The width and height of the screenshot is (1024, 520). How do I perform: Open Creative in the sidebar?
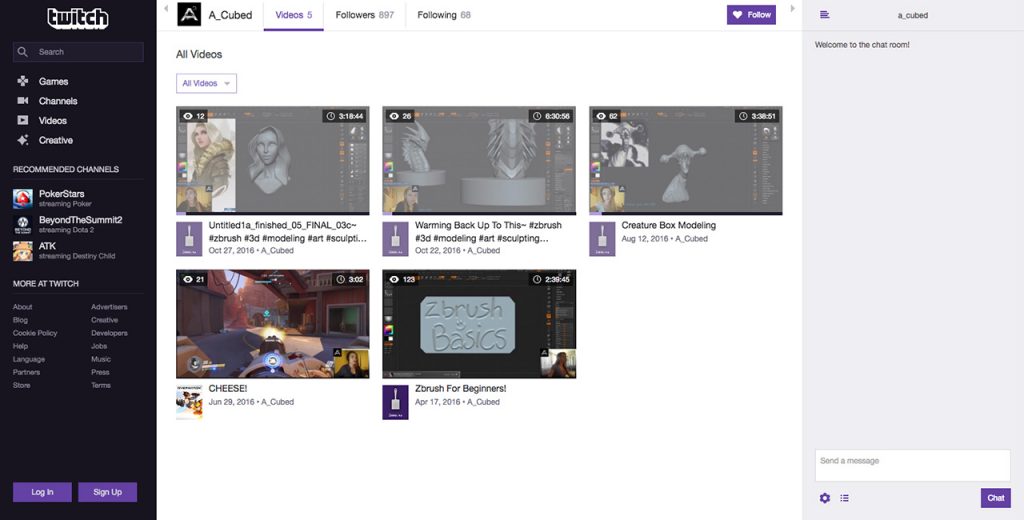coord(56,140)
